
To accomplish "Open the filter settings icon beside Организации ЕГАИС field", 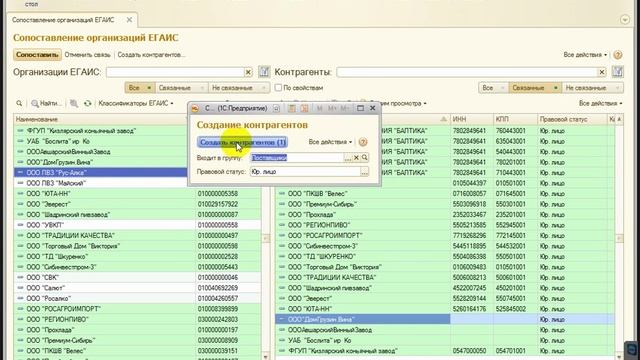I will [264, 72].
